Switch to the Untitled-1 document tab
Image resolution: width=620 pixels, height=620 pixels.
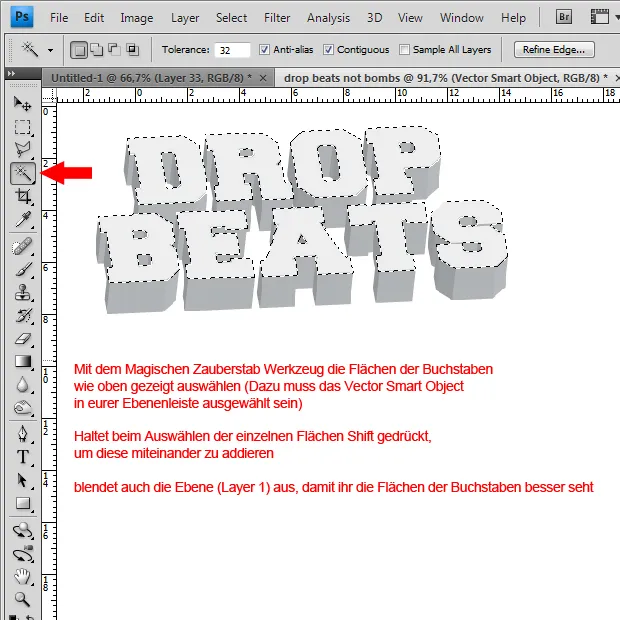tap(150, 77)
